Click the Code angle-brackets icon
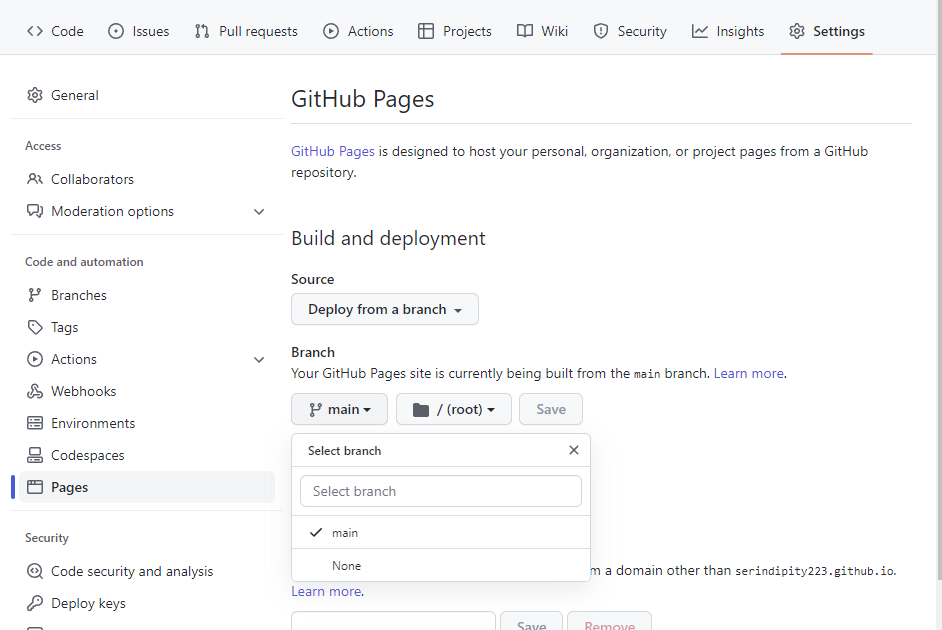 point(35,31)
